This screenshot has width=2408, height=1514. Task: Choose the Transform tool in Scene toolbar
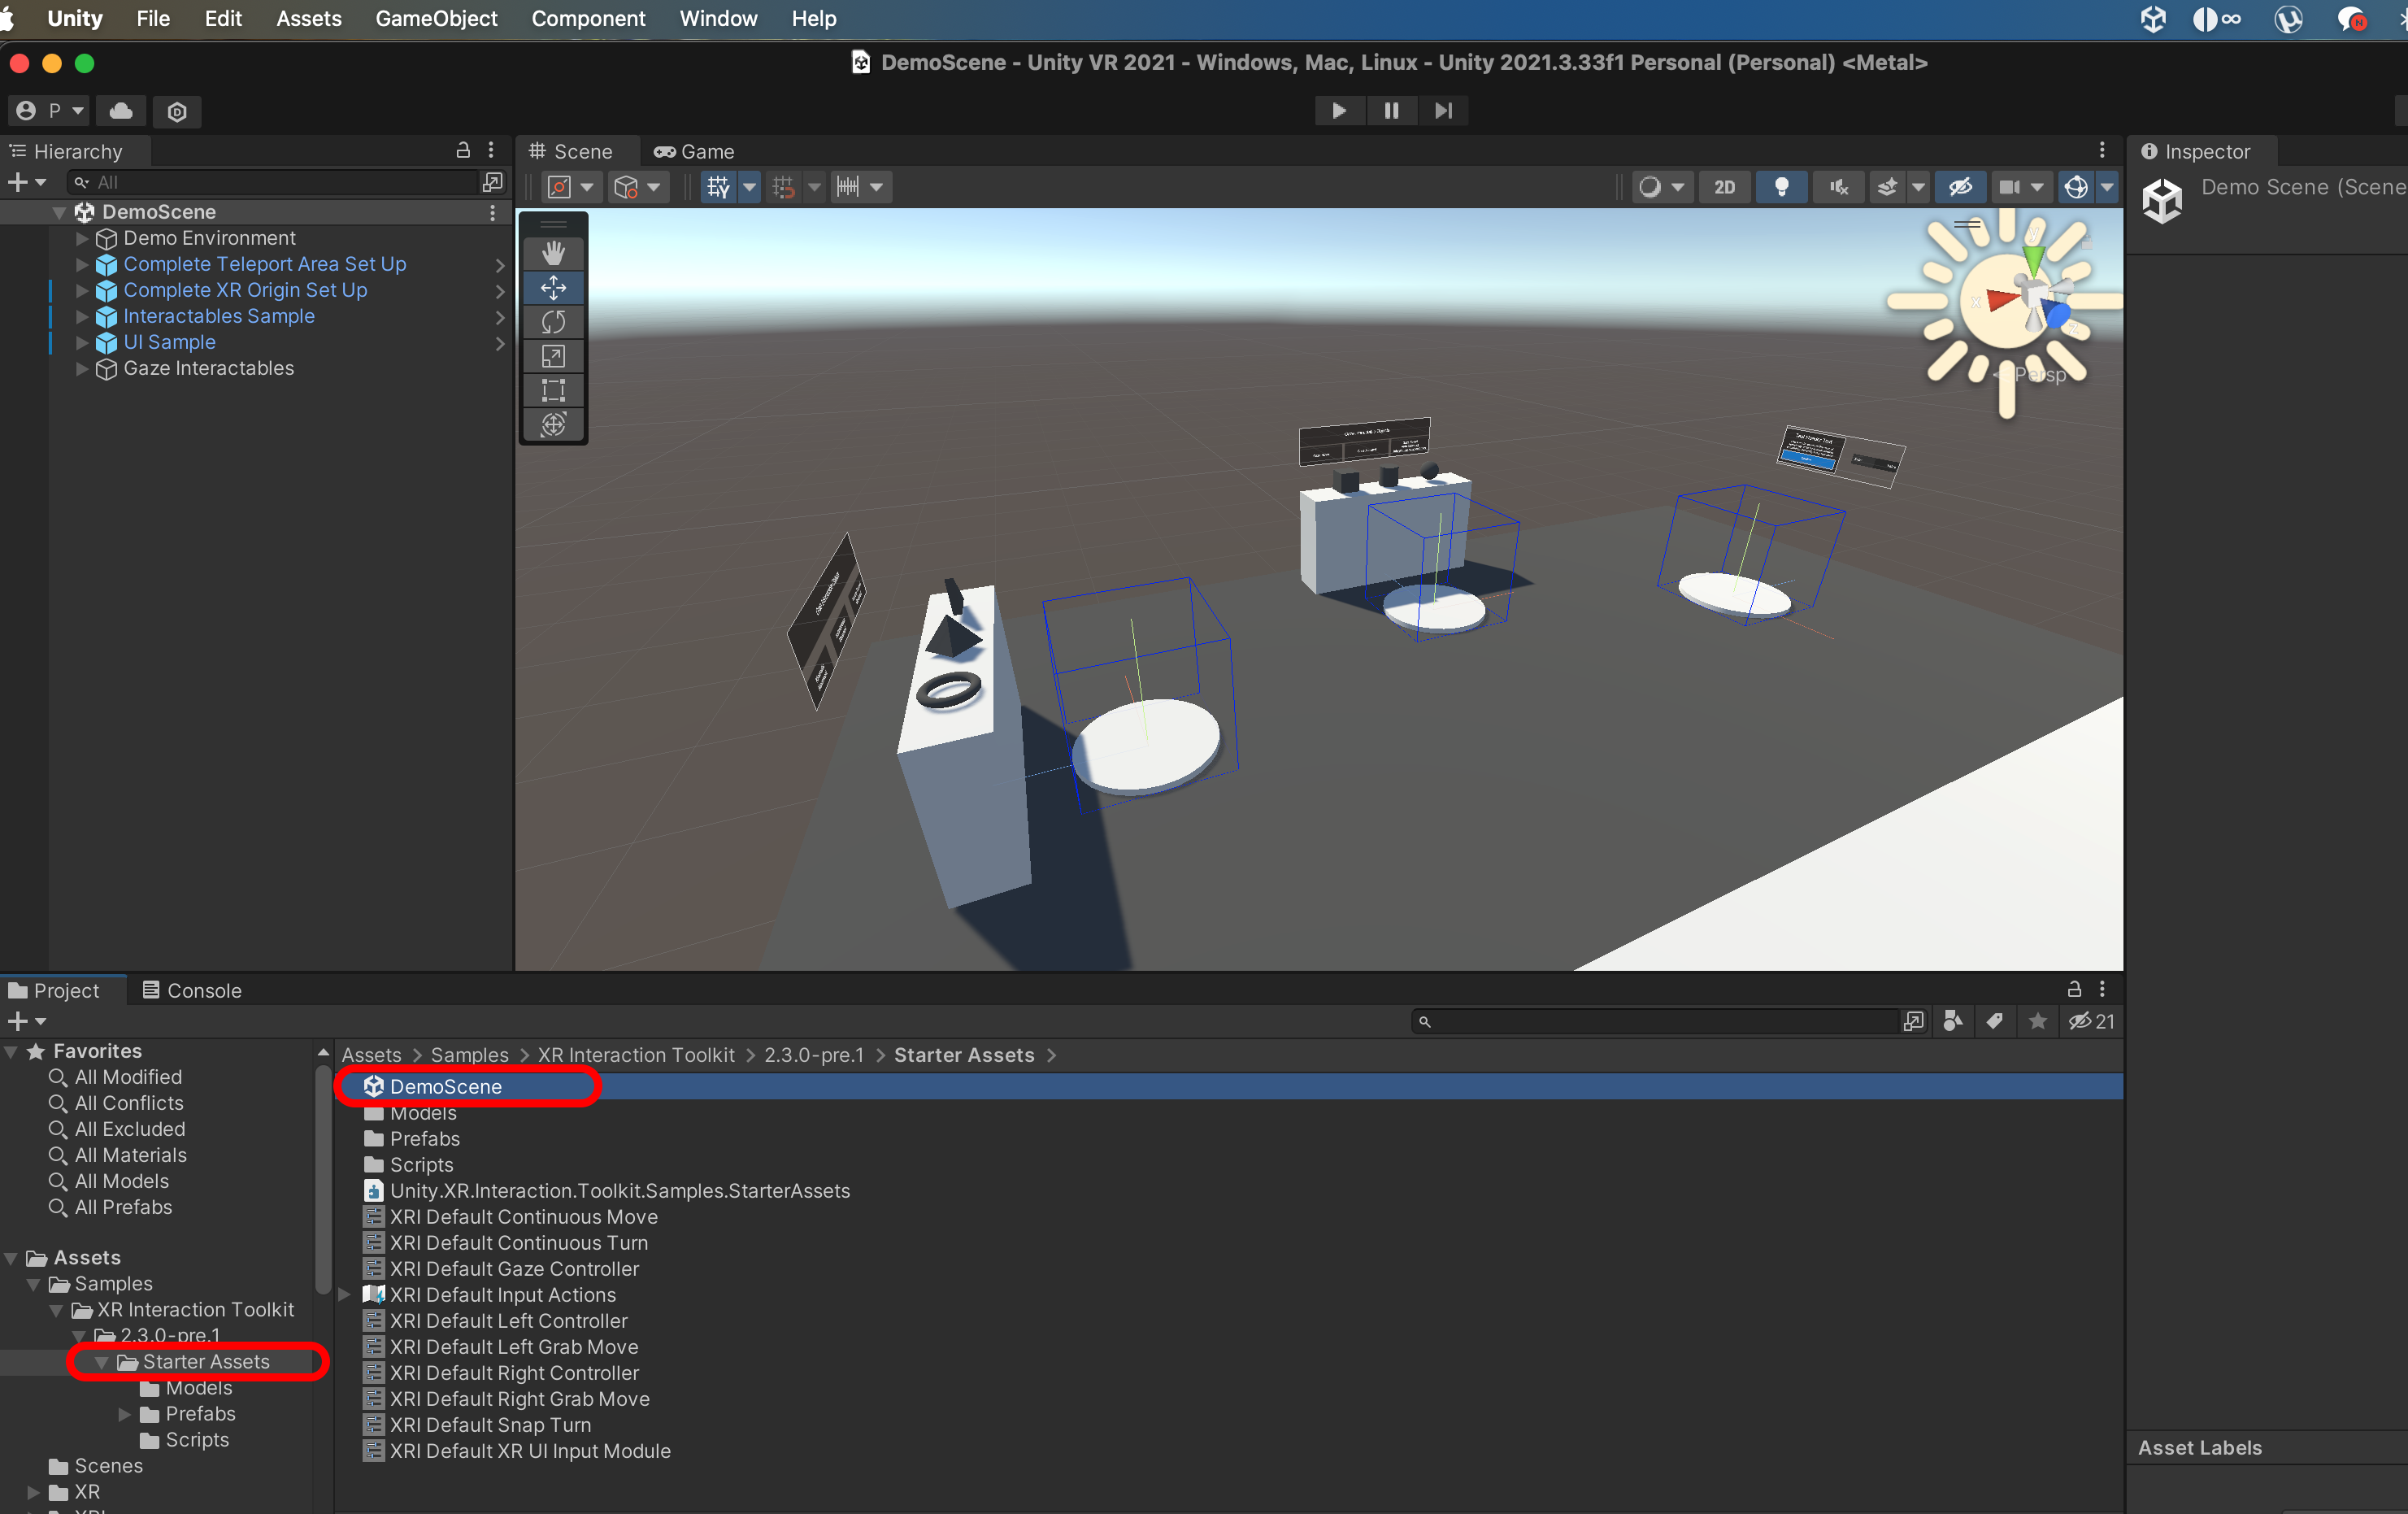tap(553, 424)
